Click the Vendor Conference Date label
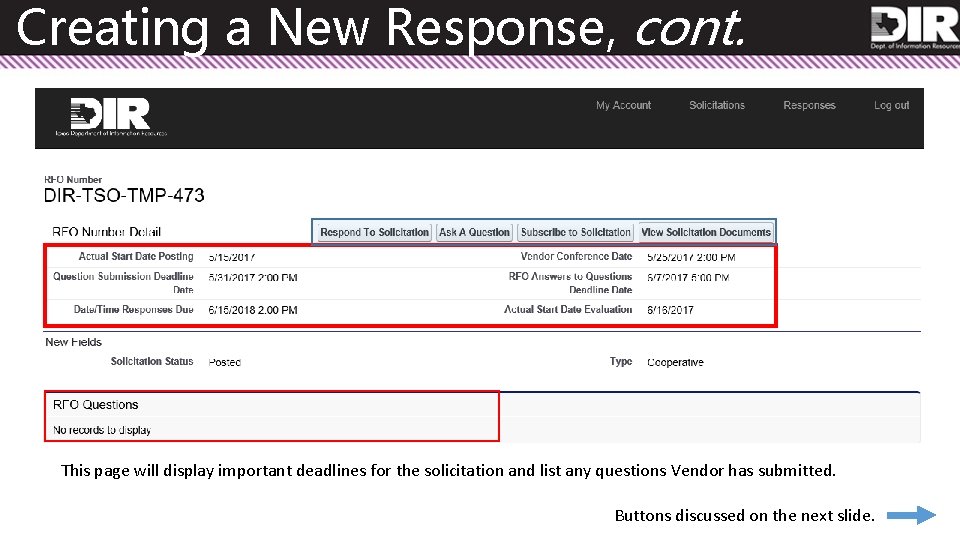The height and width of the screenshot is (540, 960). 576,257
